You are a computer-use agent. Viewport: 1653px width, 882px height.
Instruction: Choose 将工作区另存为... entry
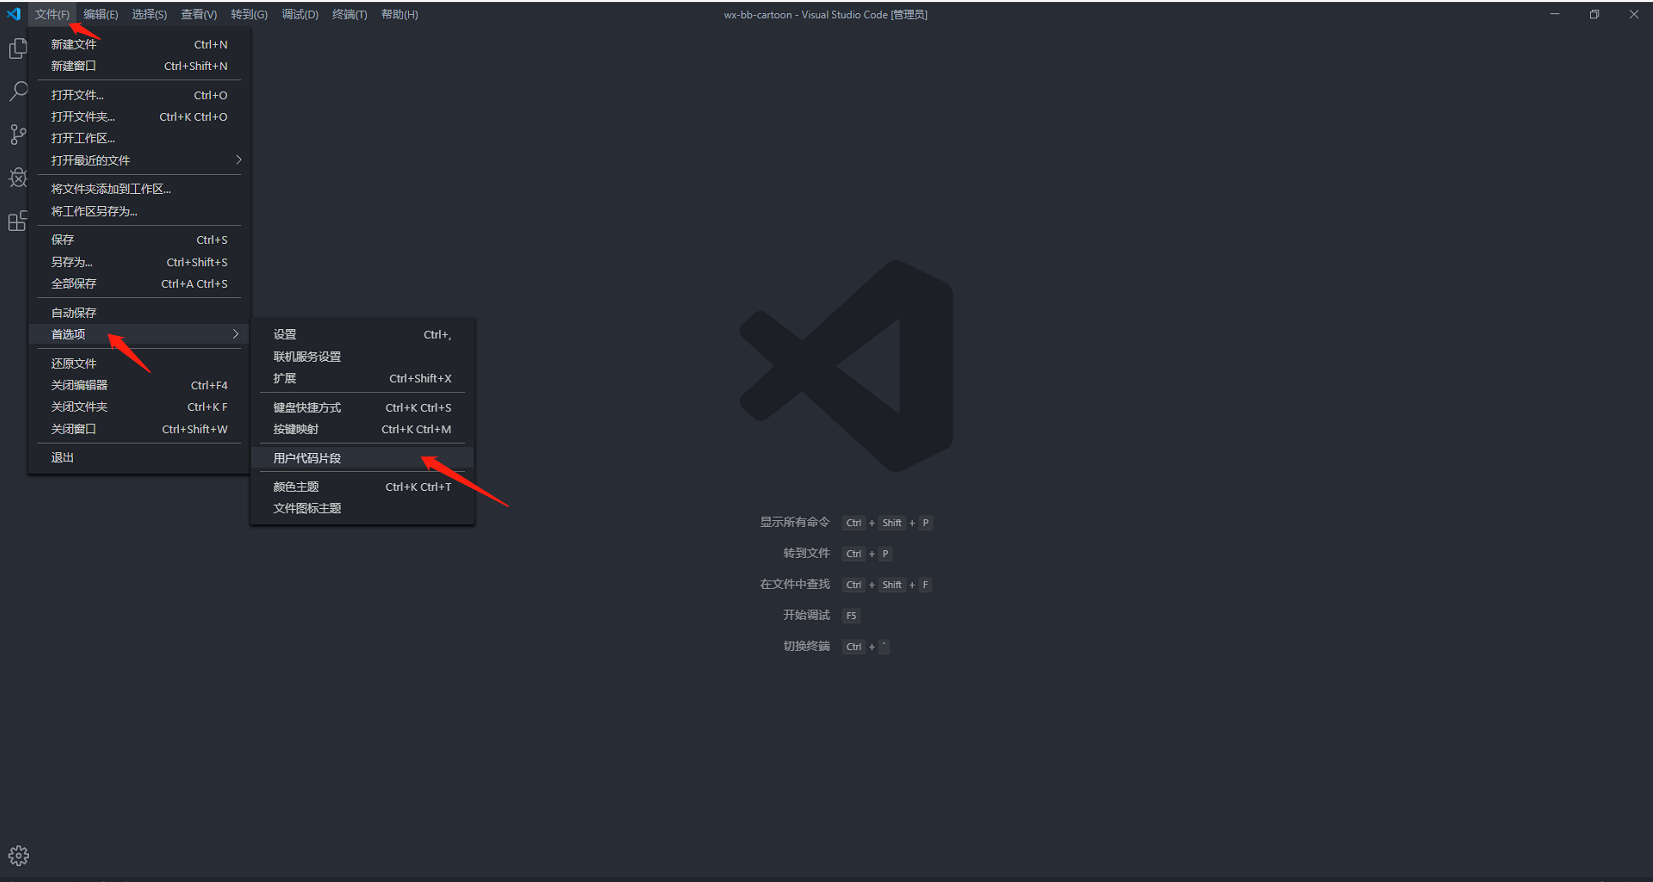(x=139, y=211)
